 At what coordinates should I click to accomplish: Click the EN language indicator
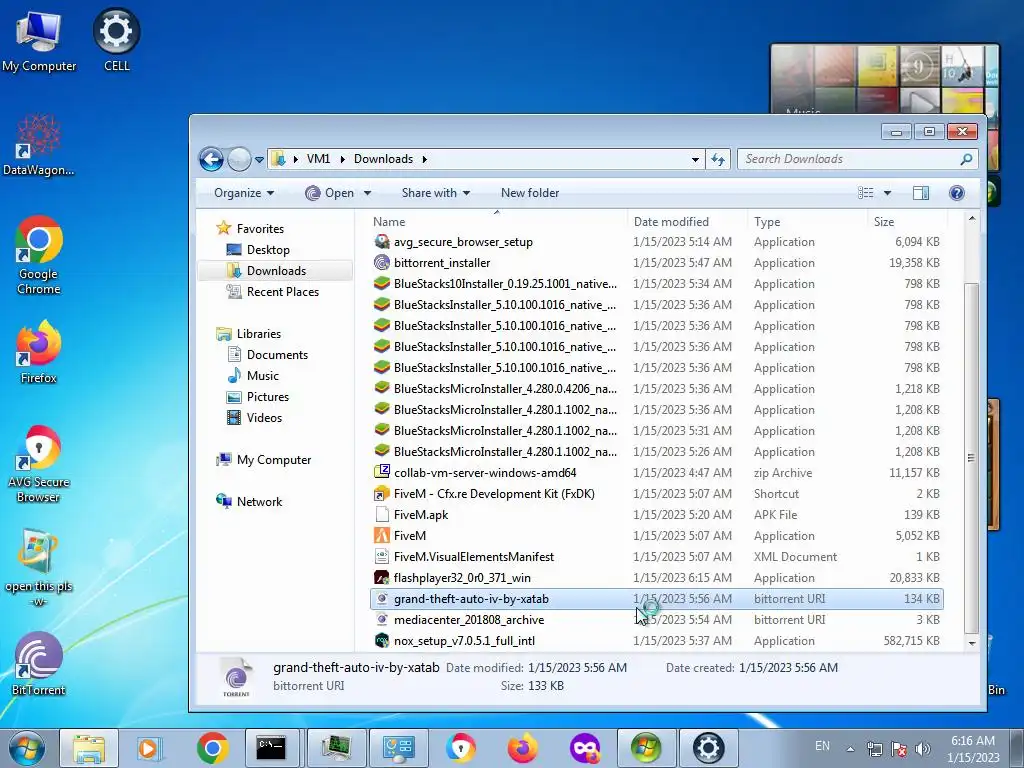(x=822, y=746)
